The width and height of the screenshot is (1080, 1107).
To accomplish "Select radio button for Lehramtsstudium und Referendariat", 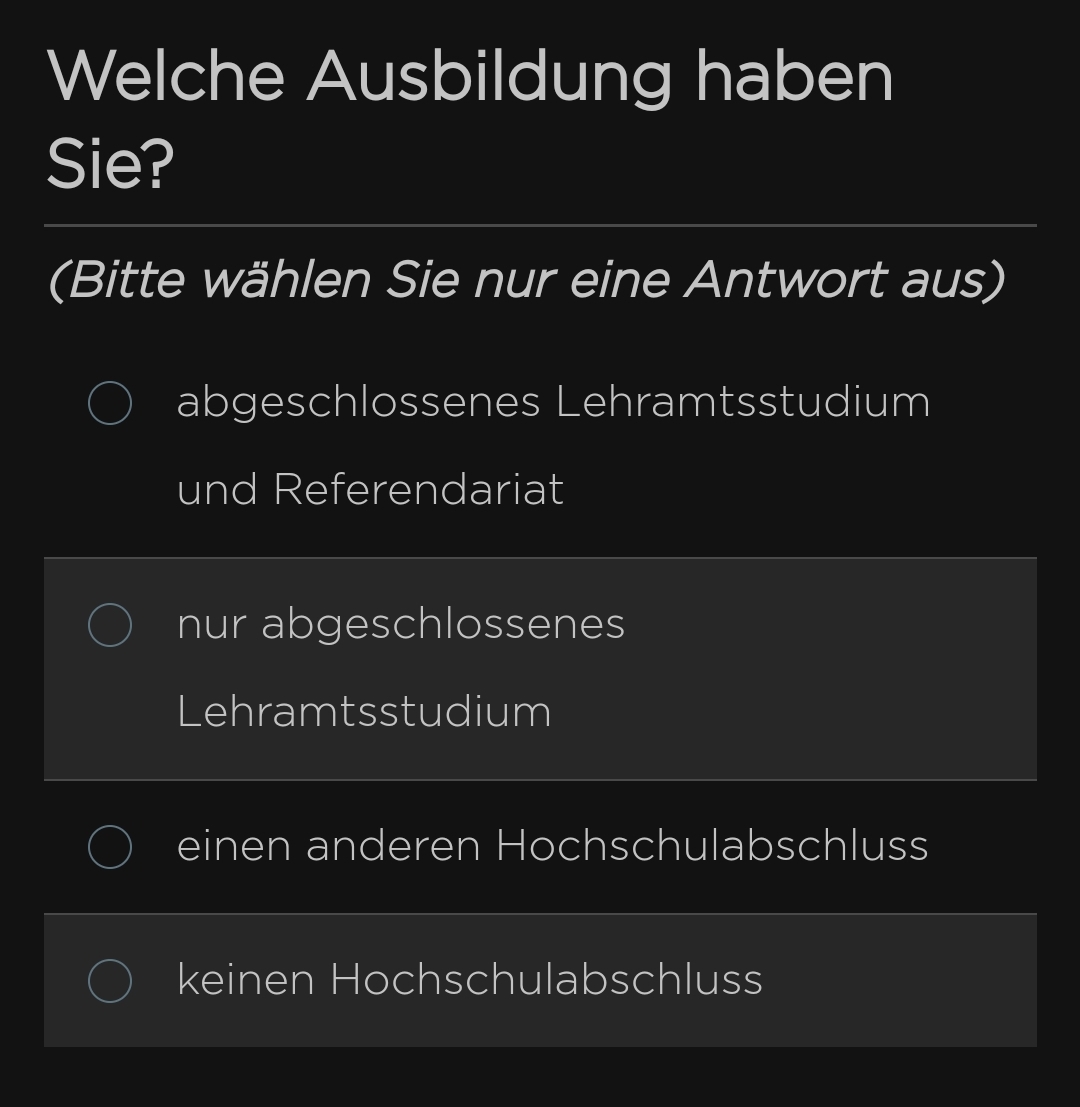I will [110, 403].
